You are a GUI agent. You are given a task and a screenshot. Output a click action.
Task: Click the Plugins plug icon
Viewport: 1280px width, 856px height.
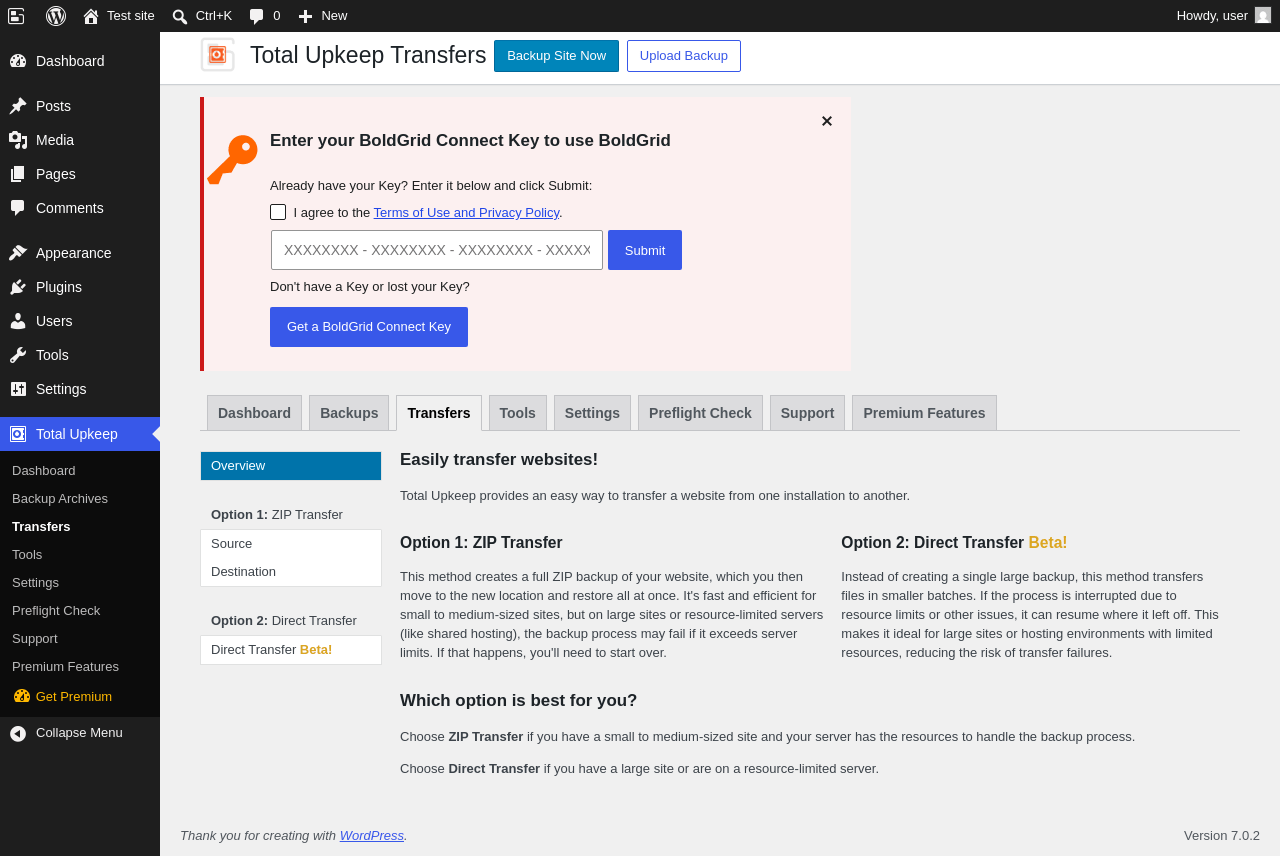(x=18, y=287)
